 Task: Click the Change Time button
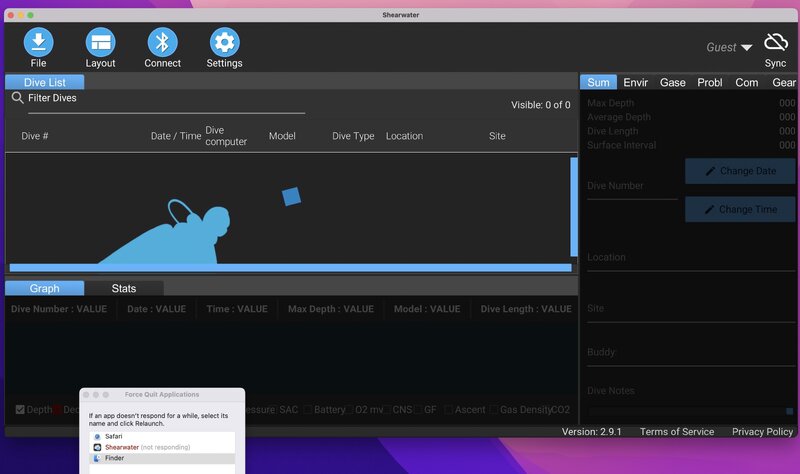740,209
